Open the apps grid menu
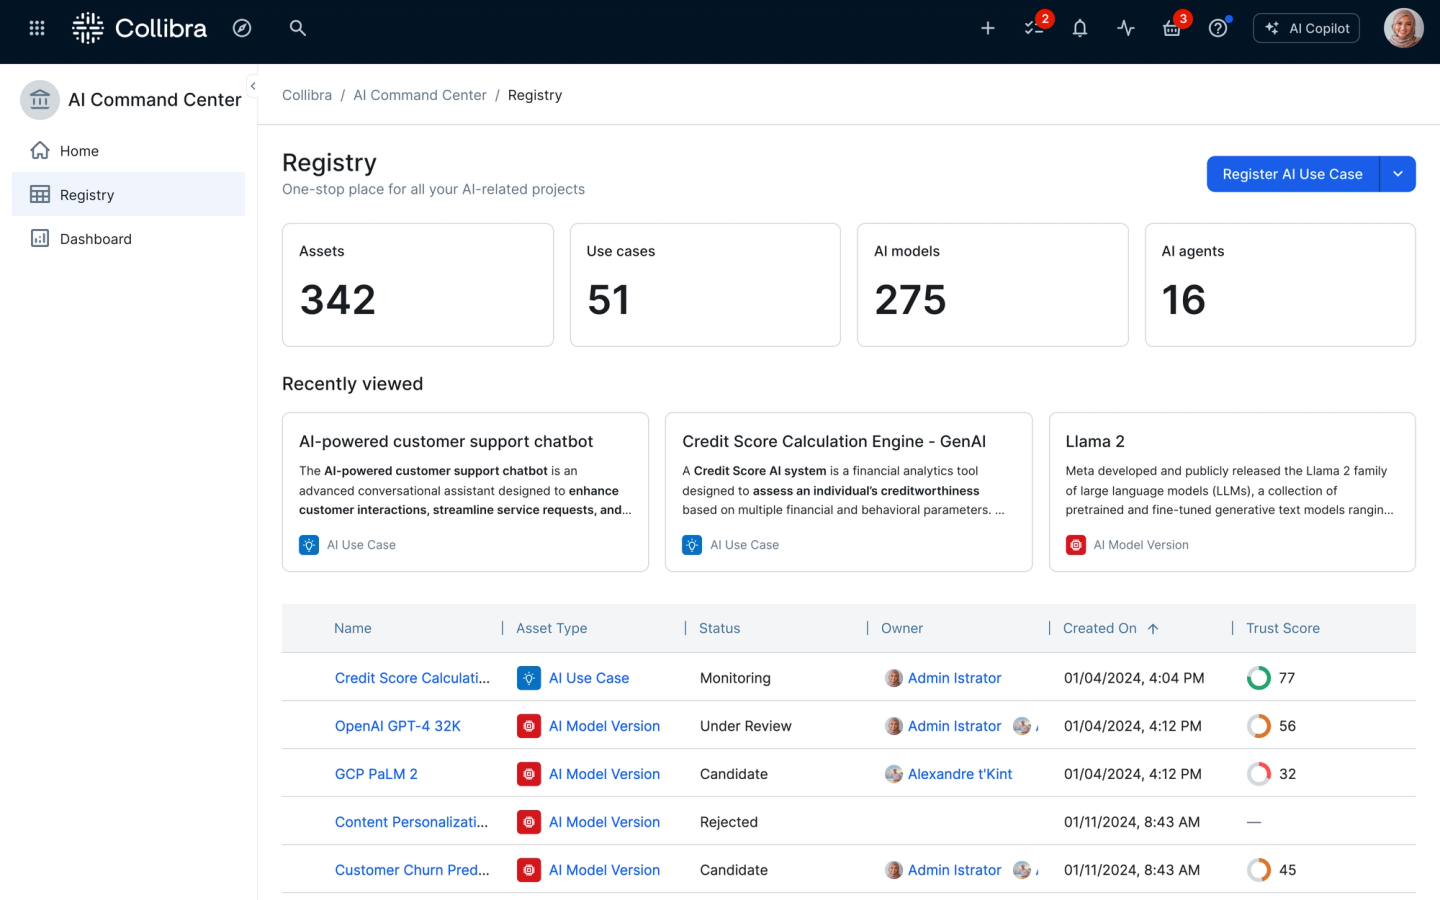The width and height of the screenshot is (1440, 900). click(36, 28)
